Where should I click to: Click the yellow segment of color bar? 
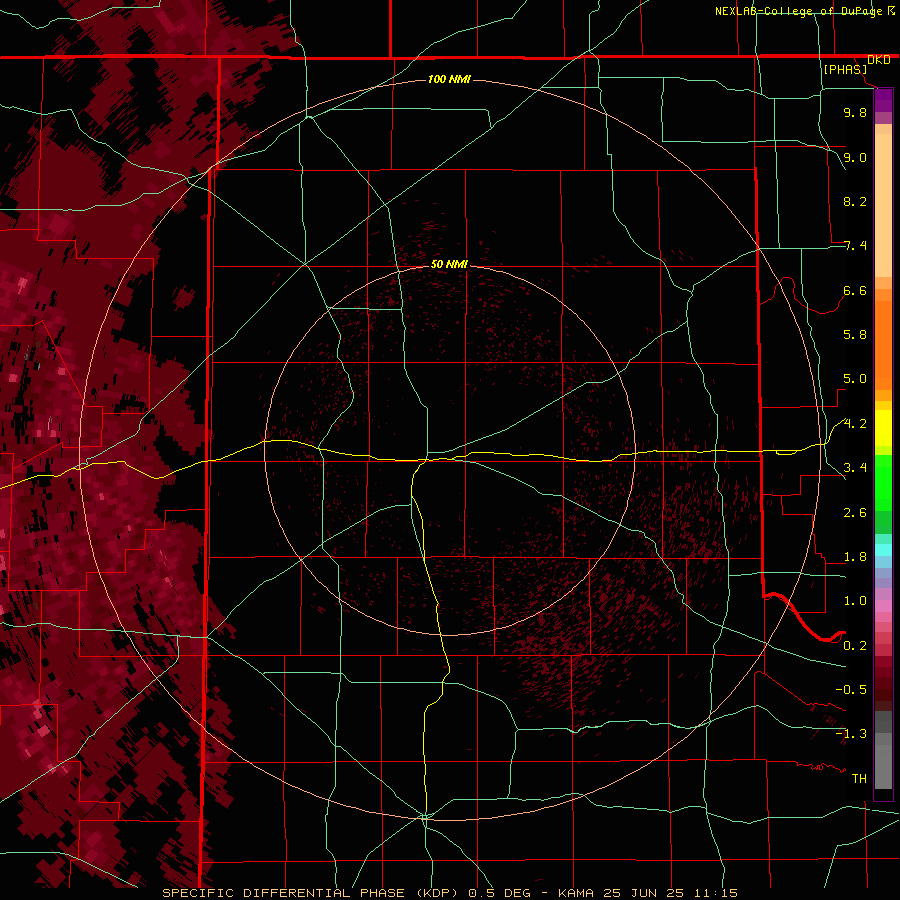(x=883, y=428)
